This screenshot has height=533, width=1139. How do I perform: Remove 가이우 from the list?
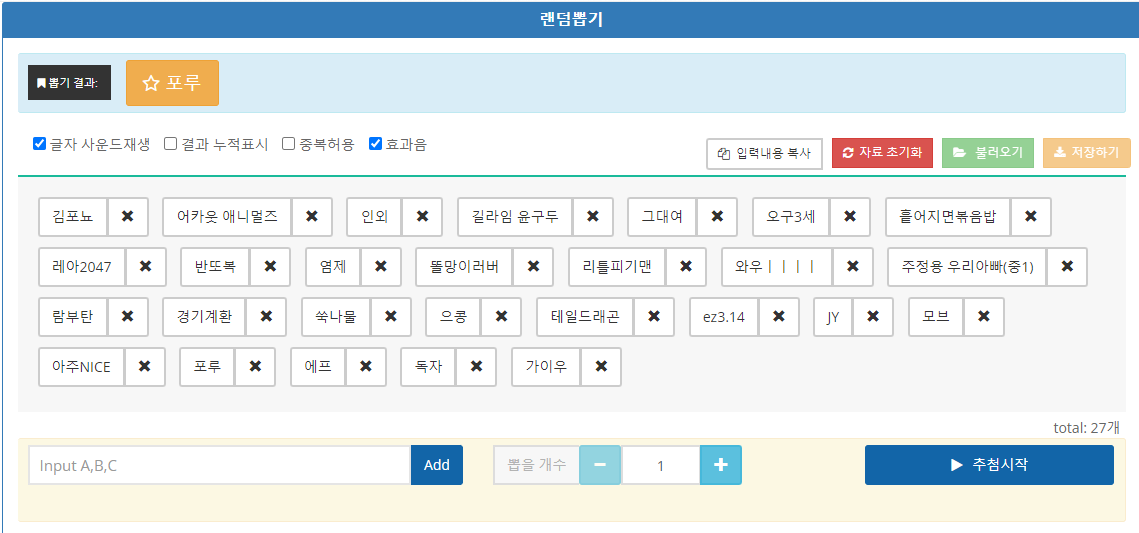(600, 367)
